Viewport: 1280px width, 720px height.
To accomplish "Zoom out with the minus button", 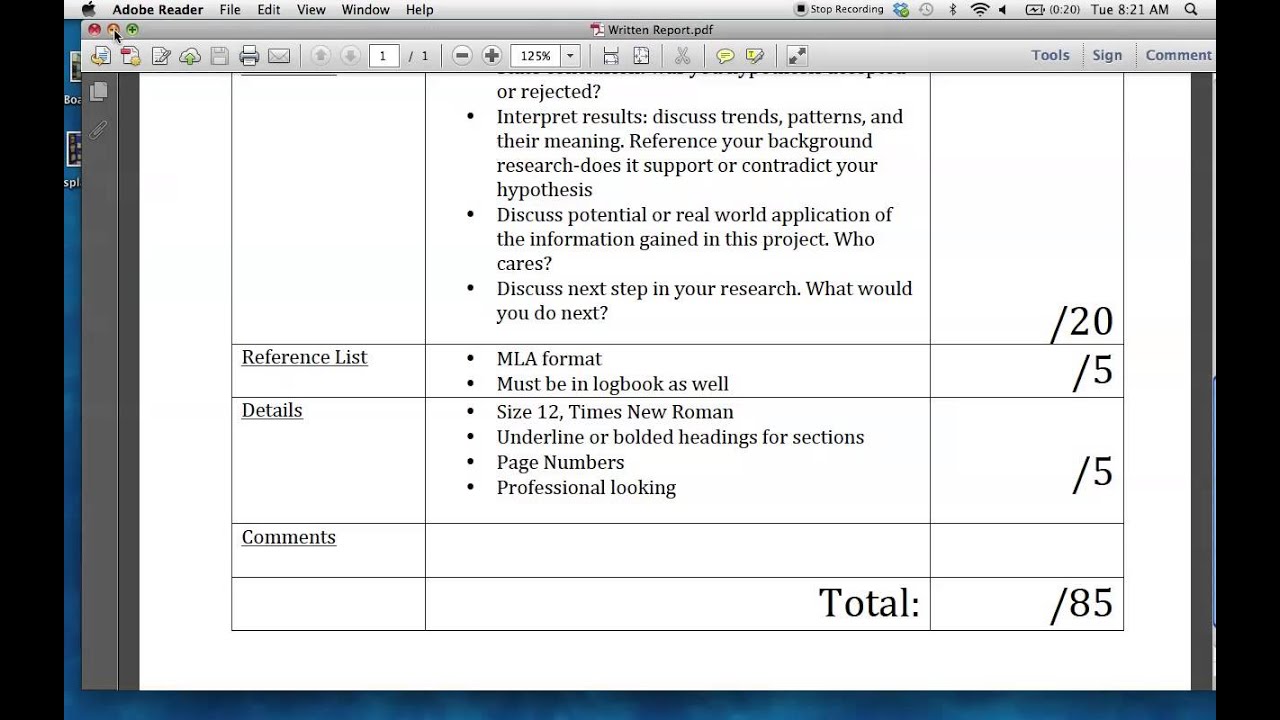I will [x=462, y=56].
